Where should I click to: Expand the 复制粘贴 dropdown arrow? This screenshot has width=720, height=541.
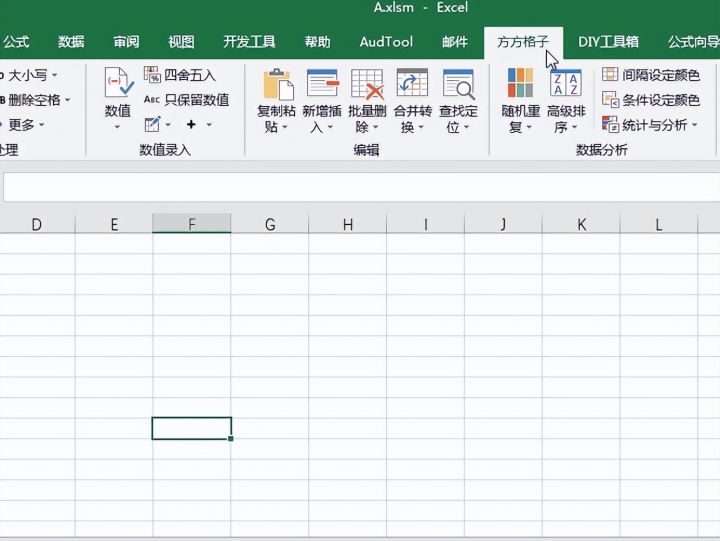285,127
